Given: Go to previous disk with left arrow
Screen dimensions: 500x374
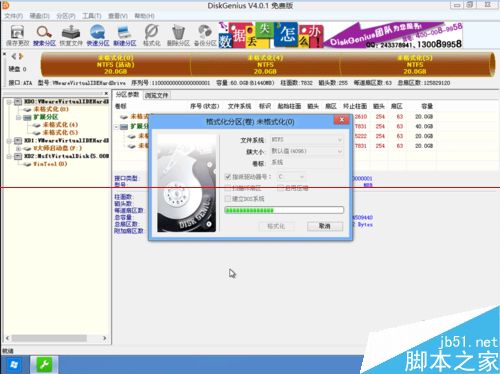Looking at the screenshot, I should tap(14, 56).
